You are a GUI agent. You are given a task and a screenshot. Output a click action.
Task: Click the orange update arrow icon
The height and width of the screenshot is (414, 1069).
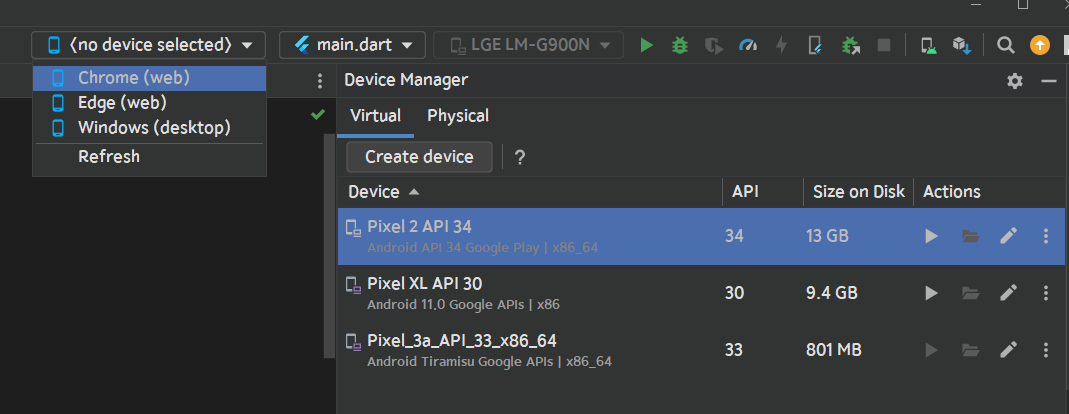(x=1039, y=46)
